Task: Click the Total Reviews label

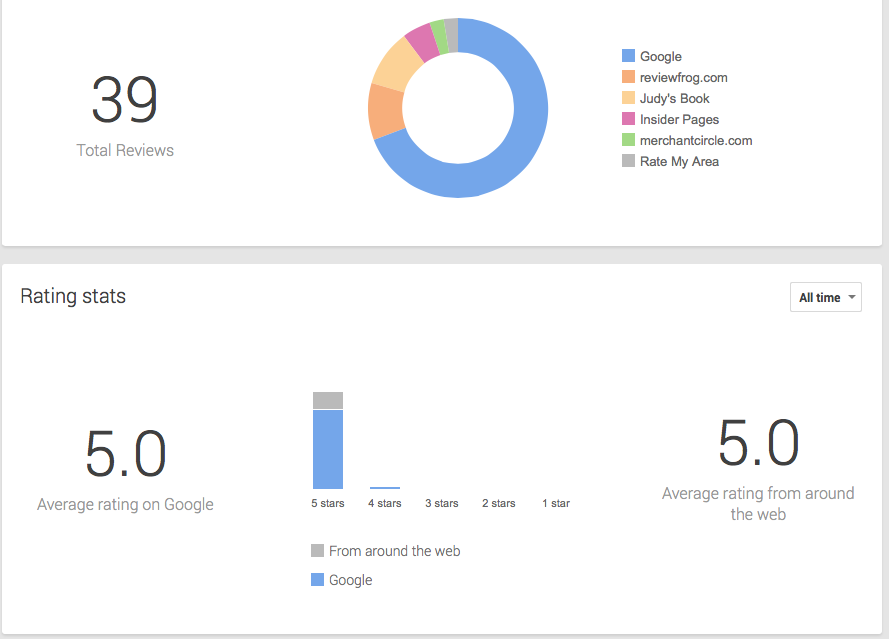Action: (125, 150)
